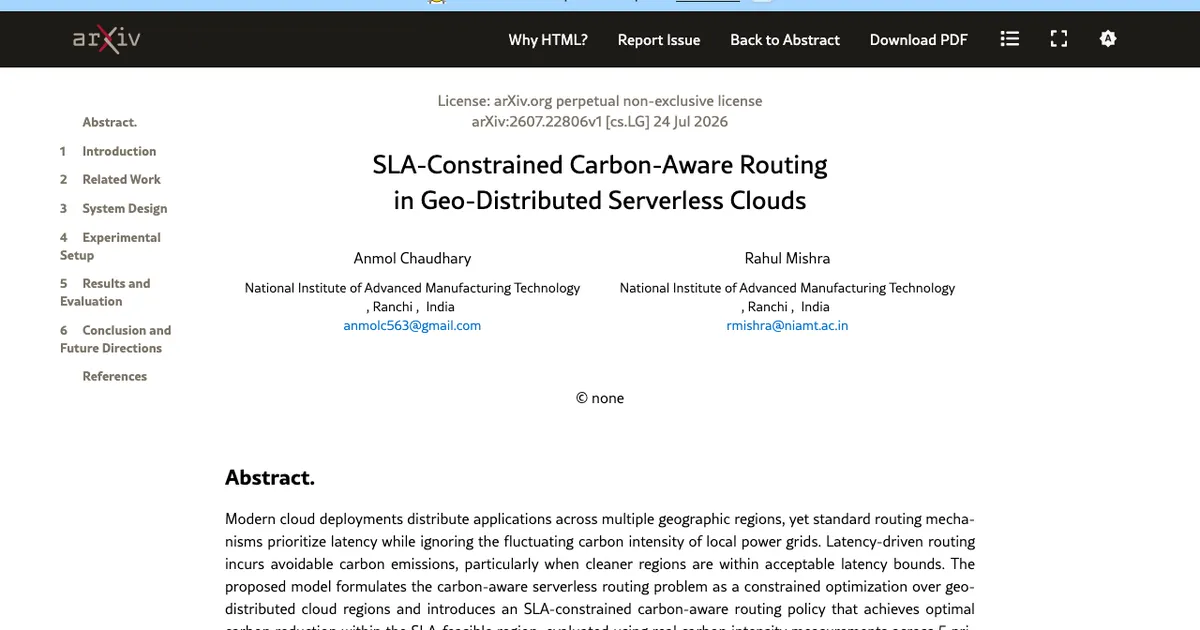Jump to 6 Conclusion and Future Directions

pos(115,339)
